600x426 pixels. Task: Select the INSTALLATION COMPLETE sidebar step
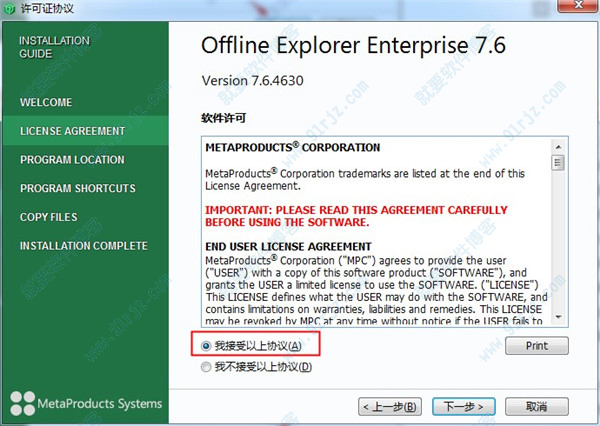point(83,246)
